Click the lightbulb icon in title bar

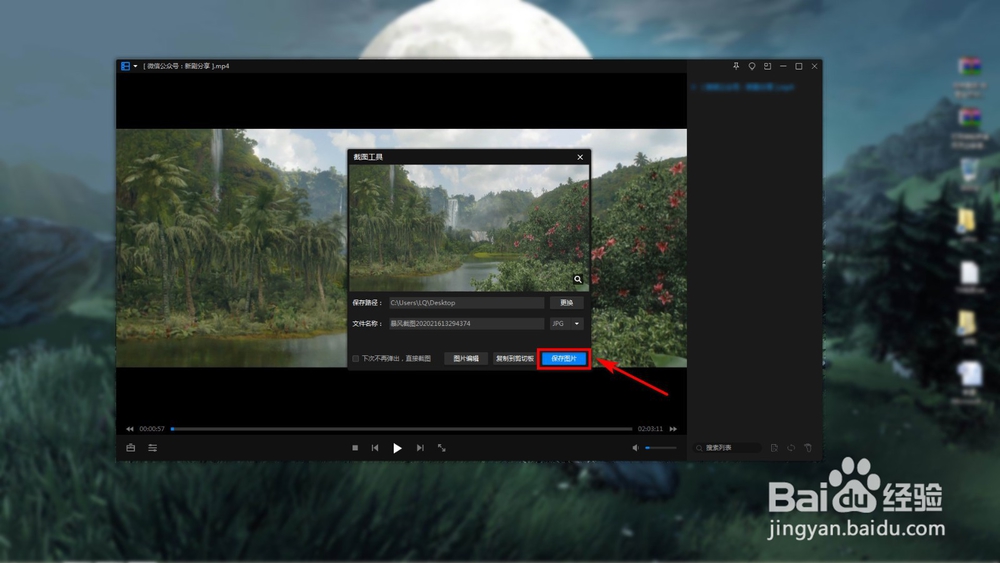tap(752, 66)
